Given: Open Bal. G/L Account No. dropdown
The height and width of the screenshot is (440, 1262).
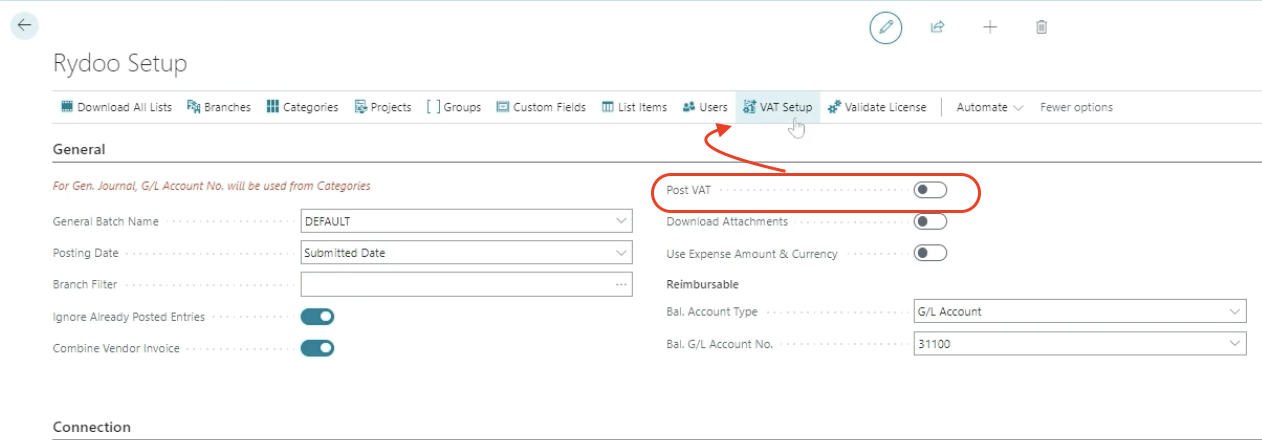Looking at the screenshot, I should 1236,344.
